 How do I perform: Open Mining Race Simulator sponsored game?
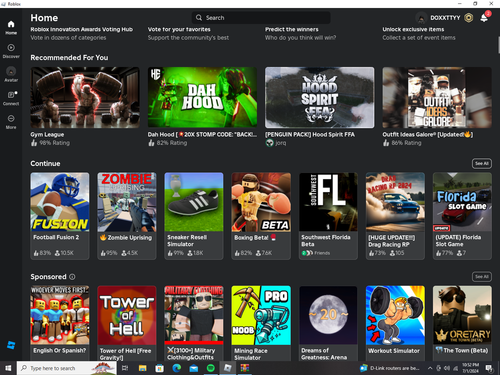(x=261, y=323)
